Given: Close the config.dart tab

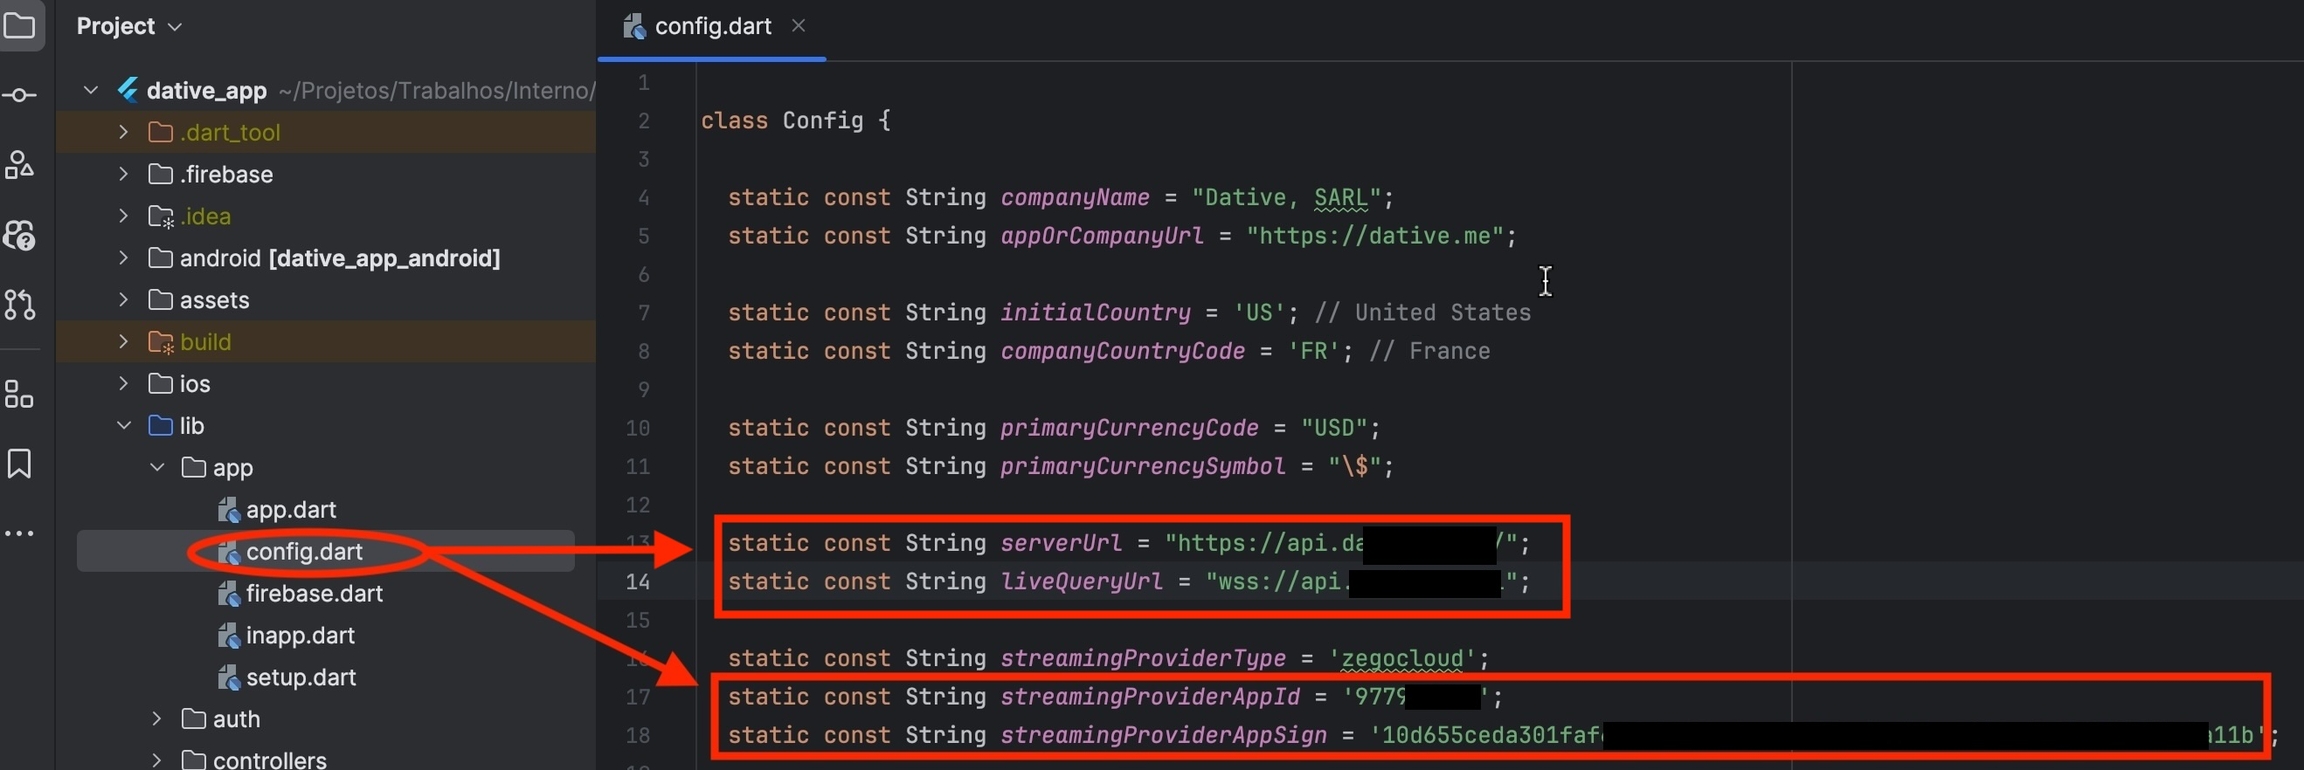Looking at the screenshot, I should coord(798,26).
